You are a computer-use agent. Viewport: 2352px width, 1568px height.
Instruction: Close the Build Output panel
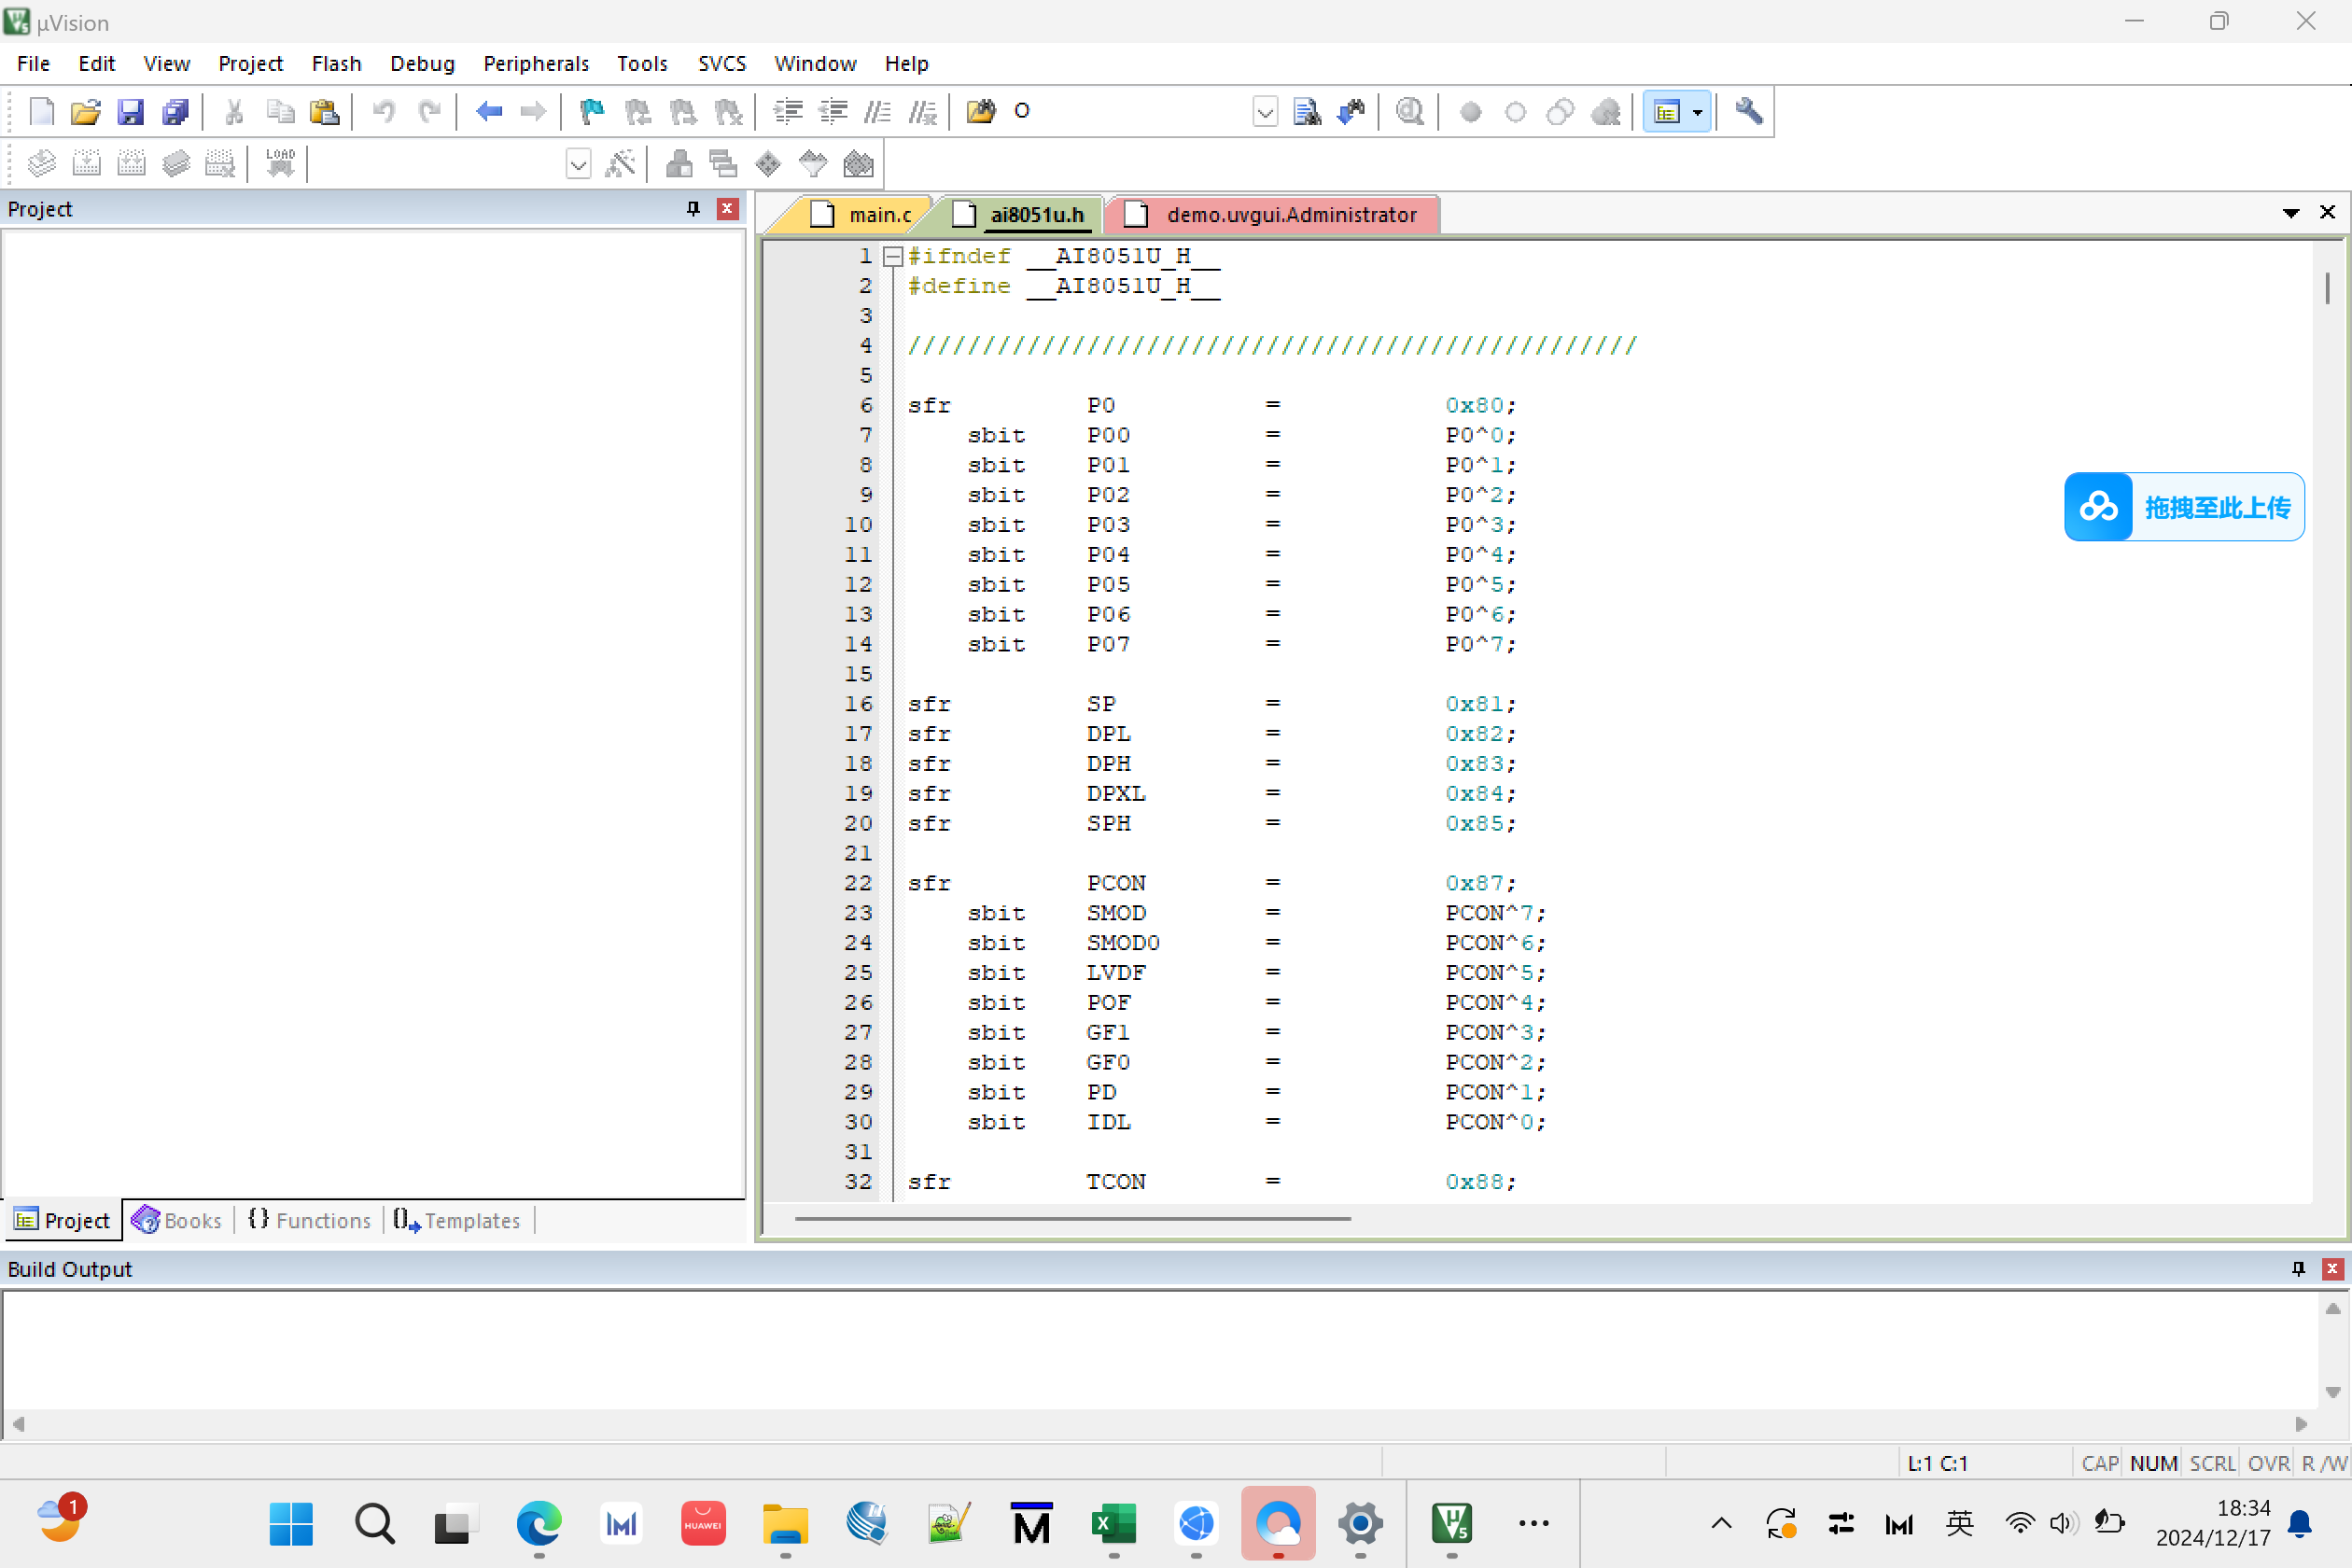(2332, 1268)
